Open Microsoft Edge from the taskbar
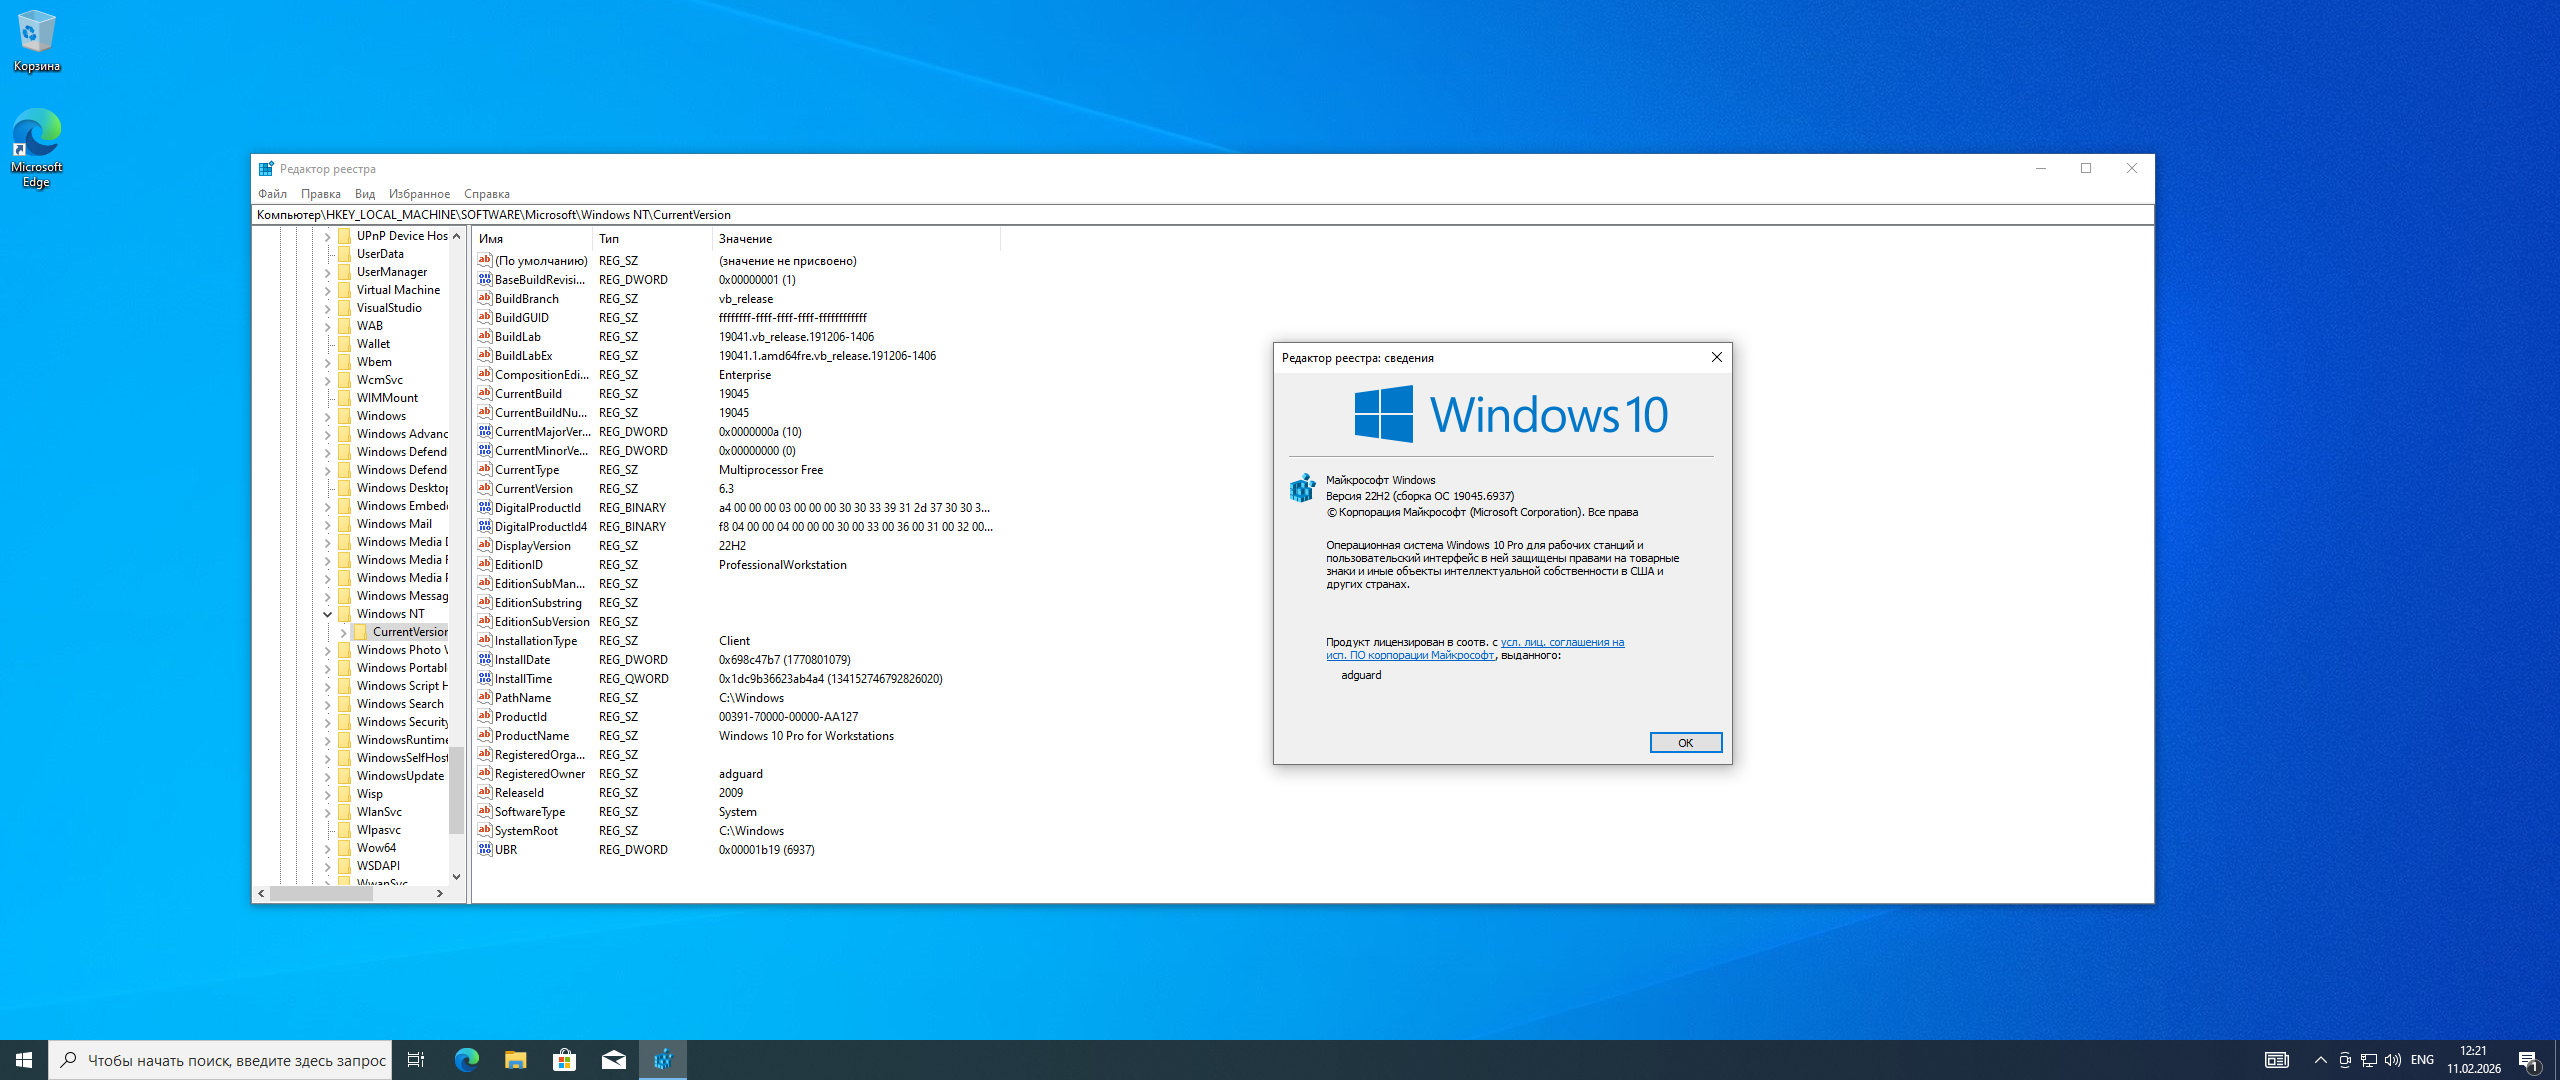The width and height of the screenshot is (2560, 1080). tap(467, 1060)
